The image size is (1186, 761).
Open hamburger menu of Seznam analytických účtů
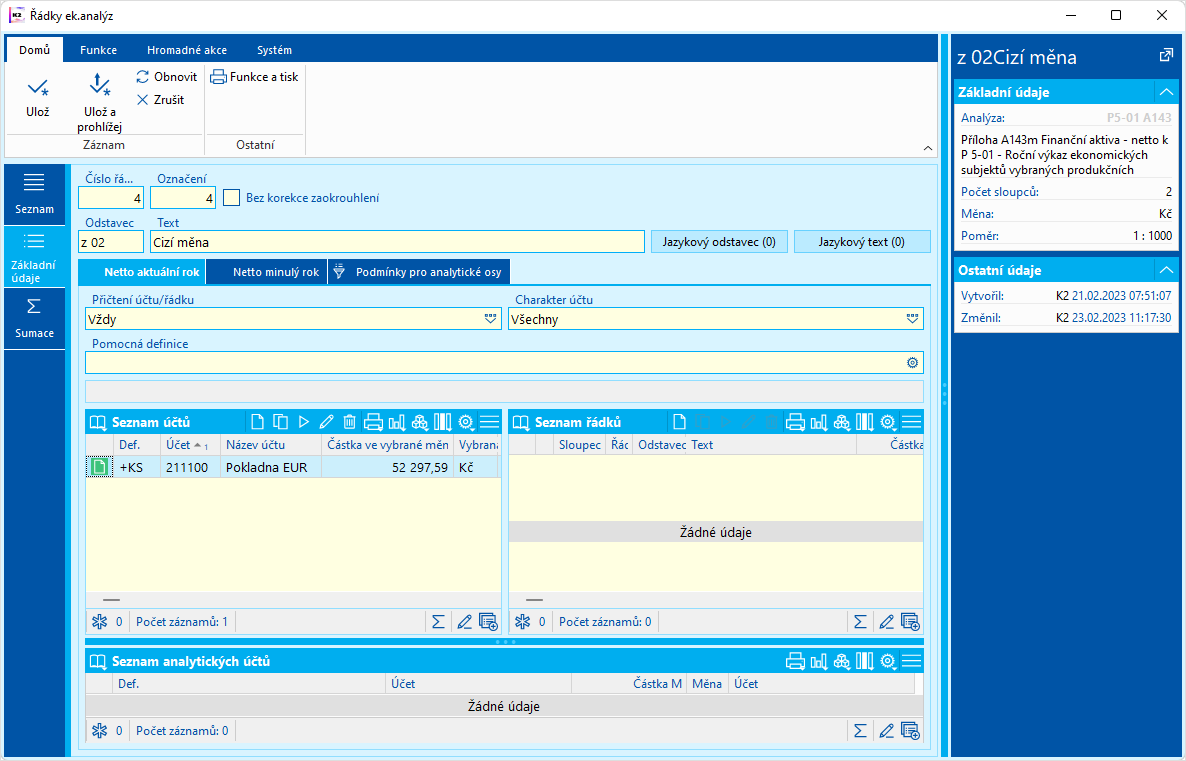coord(911,661)
